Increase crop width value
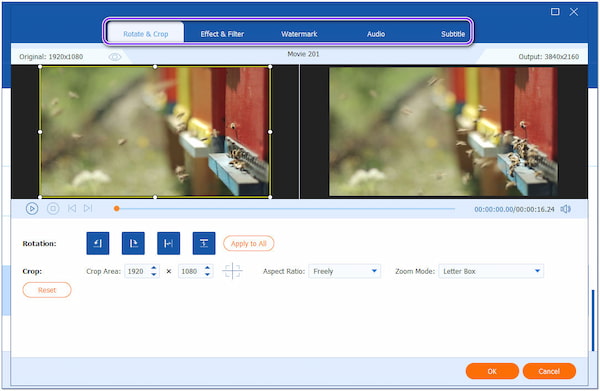600x391 pixels. 153,268
